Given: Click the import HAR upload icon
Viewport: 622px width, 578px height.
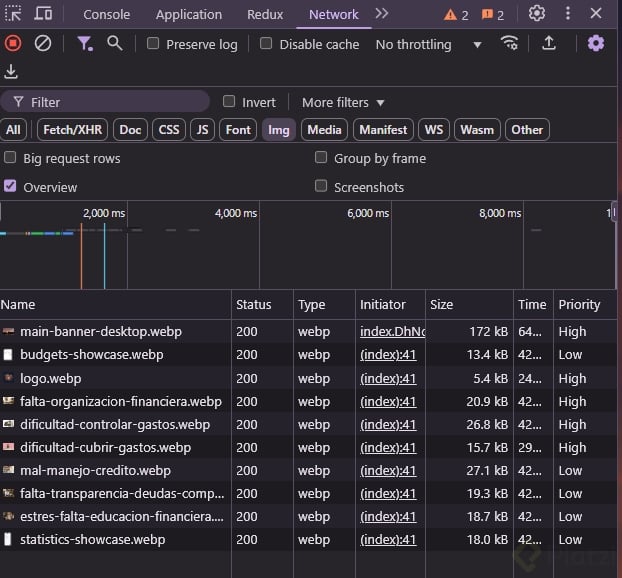Looking at the screenshot, I should click(549, 43).
